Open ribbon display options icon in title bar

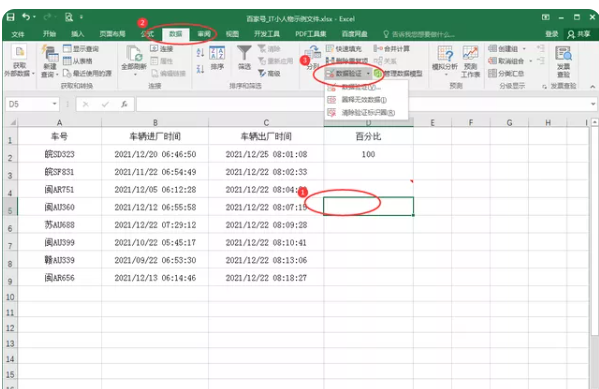point(546,17)
